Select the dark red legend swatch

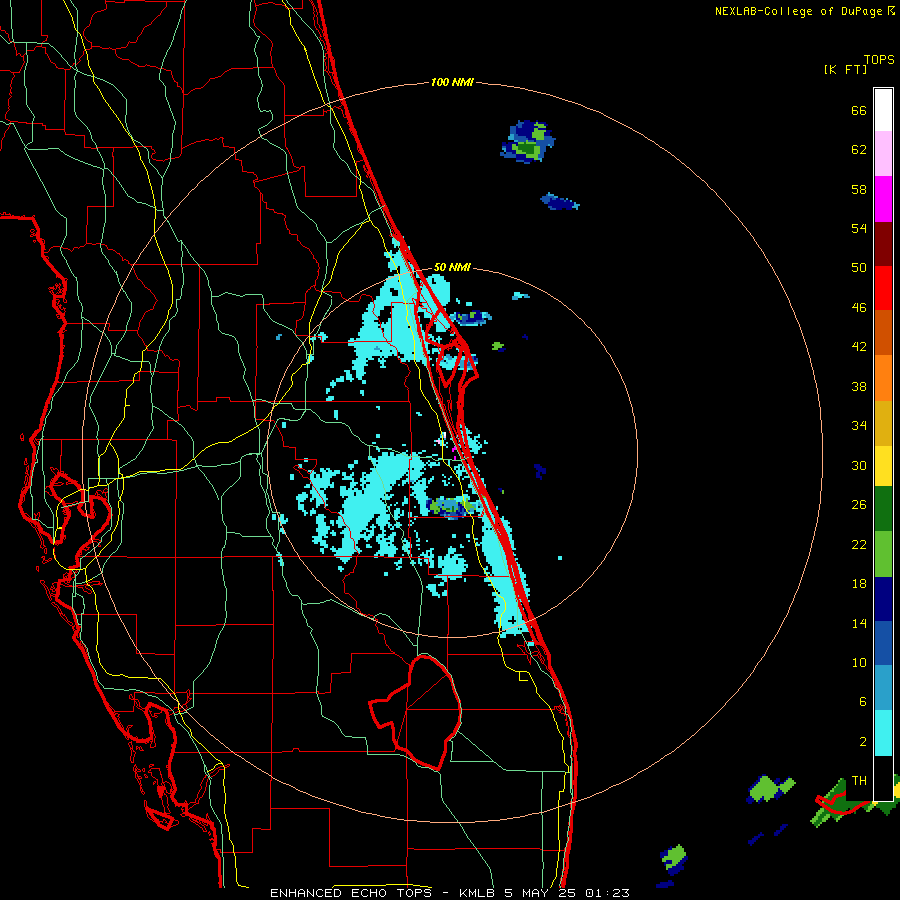883,243
